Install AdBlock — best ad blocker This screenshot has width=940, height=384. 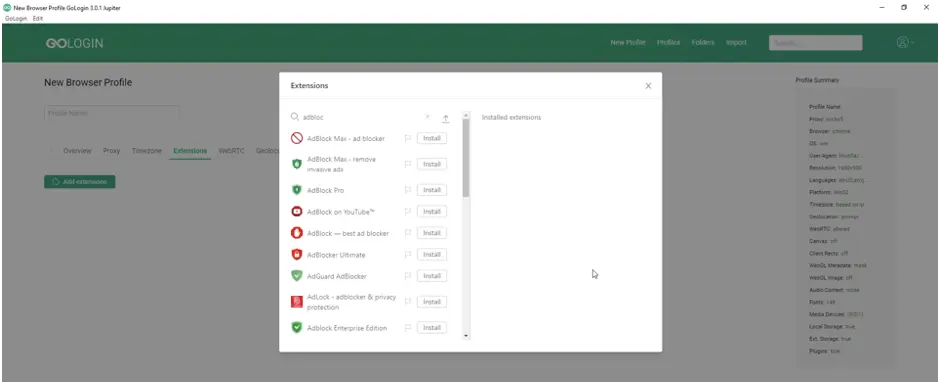(432, 233)
